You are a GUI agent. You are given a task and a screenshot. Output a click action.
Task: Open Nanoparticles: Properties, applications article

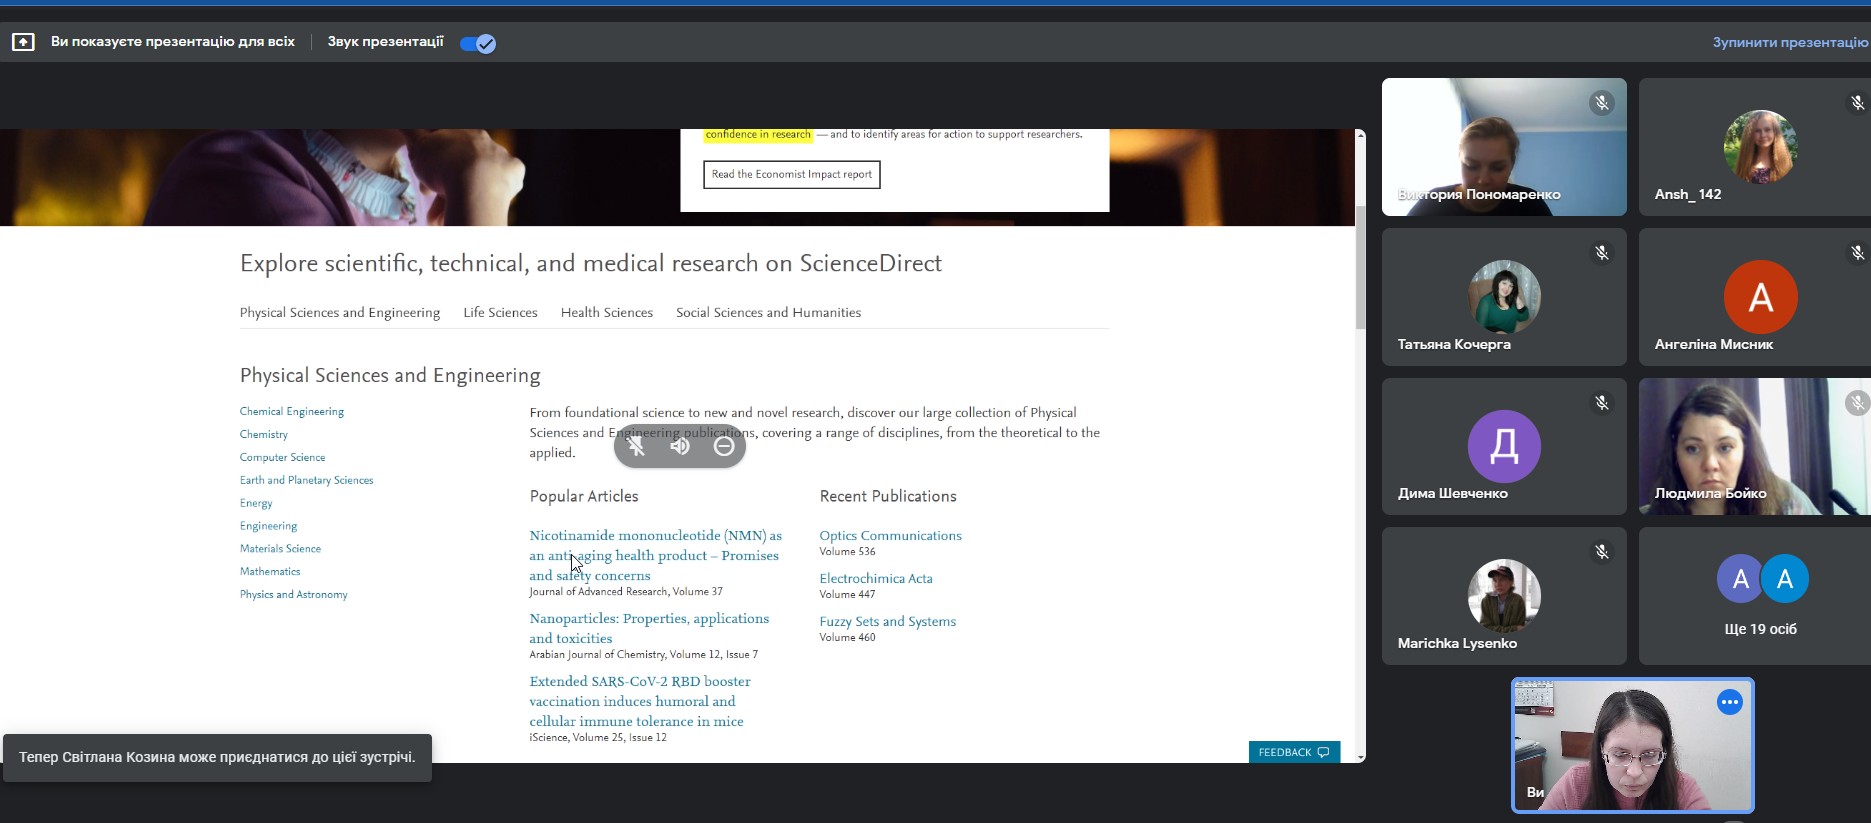[x=649, y=628]
